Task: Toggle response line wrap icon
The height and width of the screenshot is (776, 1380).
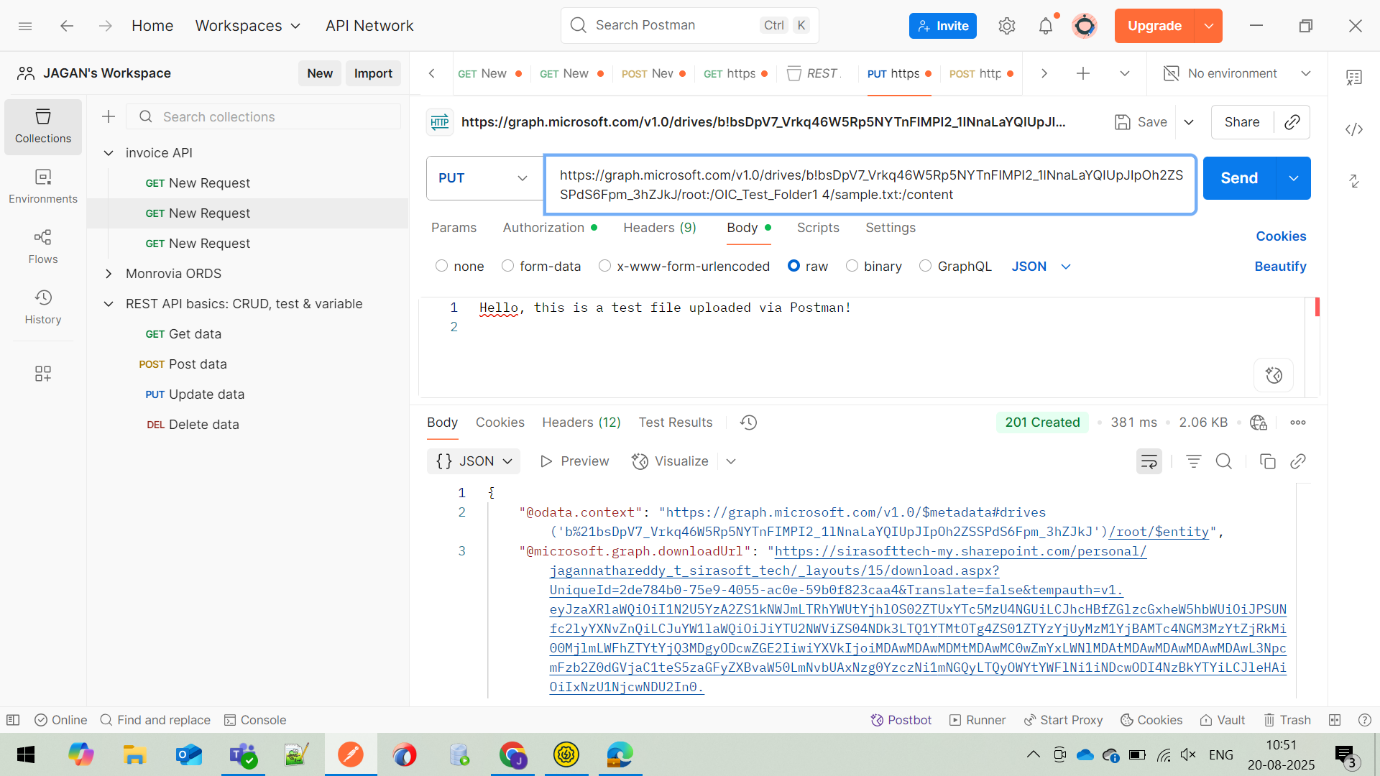Action: [1149, 461]
